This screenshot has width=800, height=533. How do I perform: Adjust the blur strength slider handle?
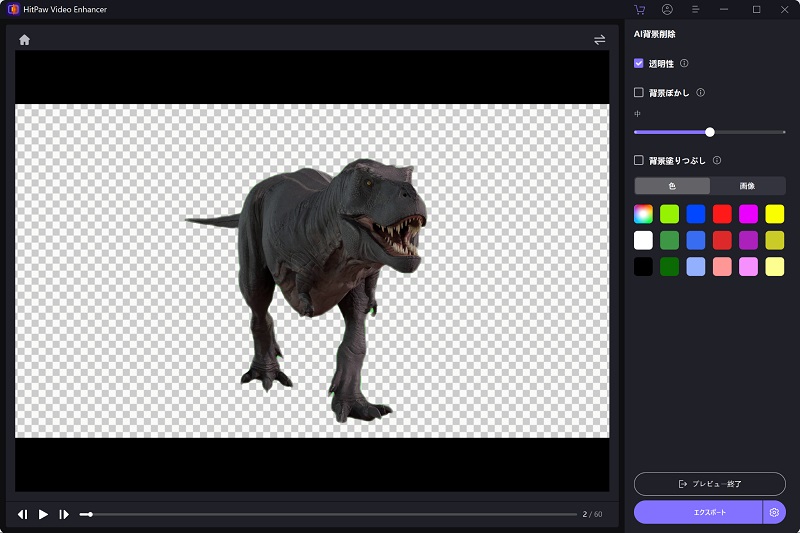[710, 132]
